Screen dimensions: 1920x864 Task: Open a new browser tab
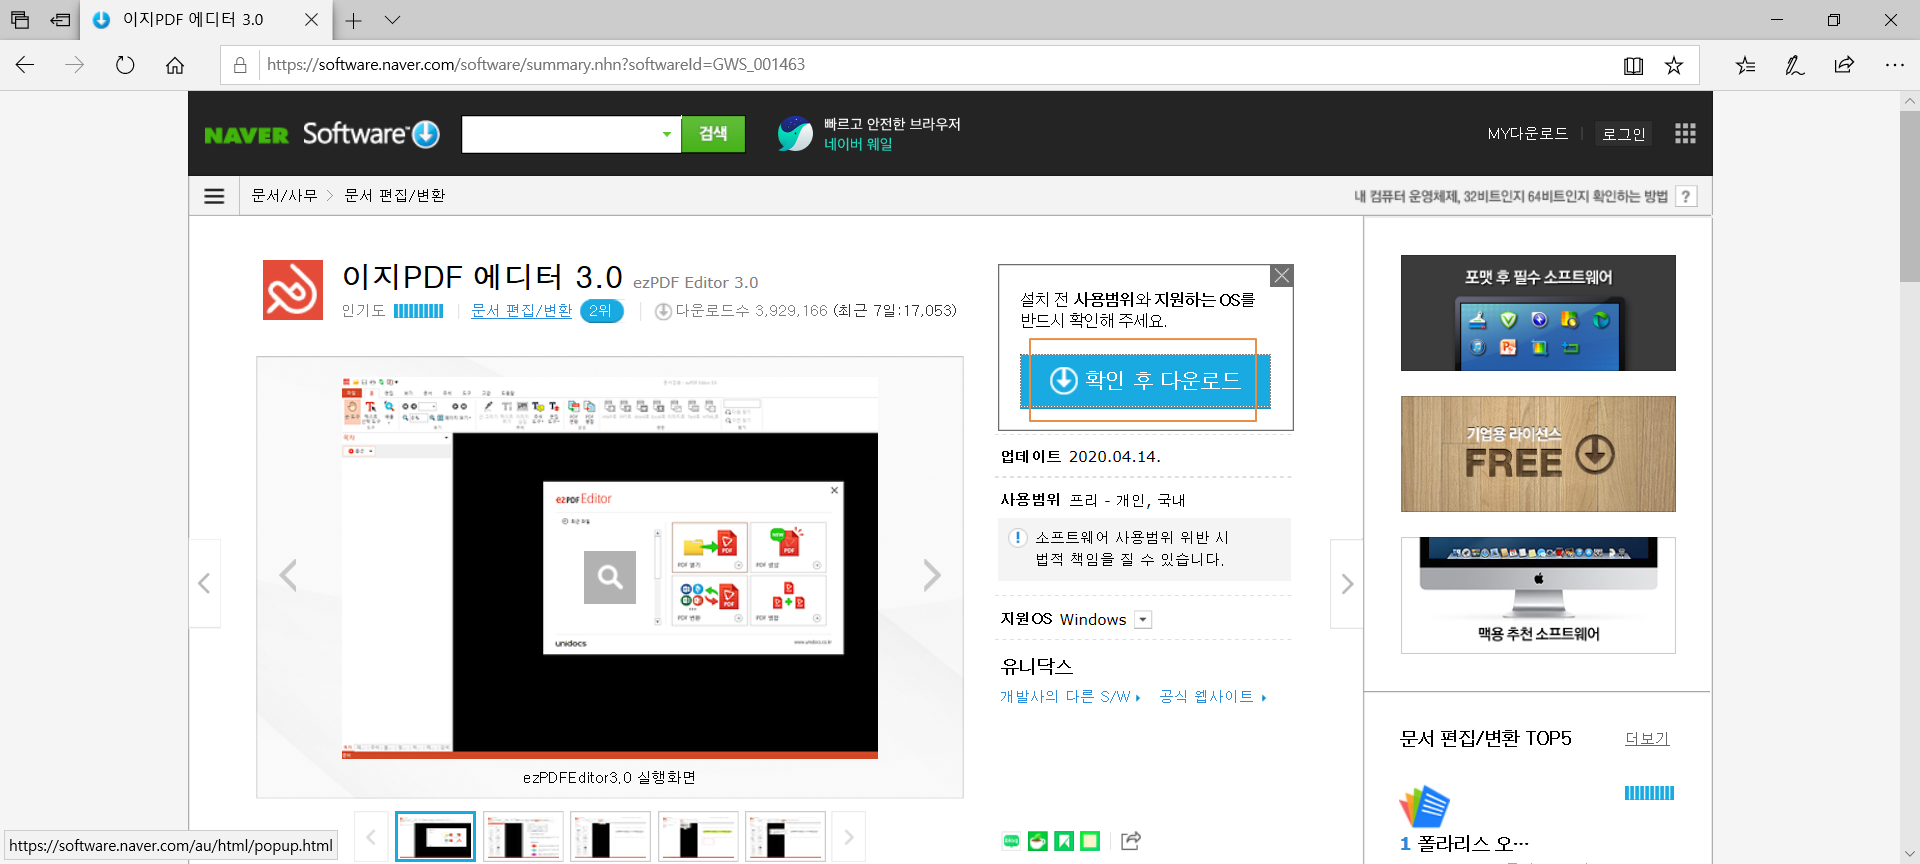pyautogui.click(x=353, y=20)
